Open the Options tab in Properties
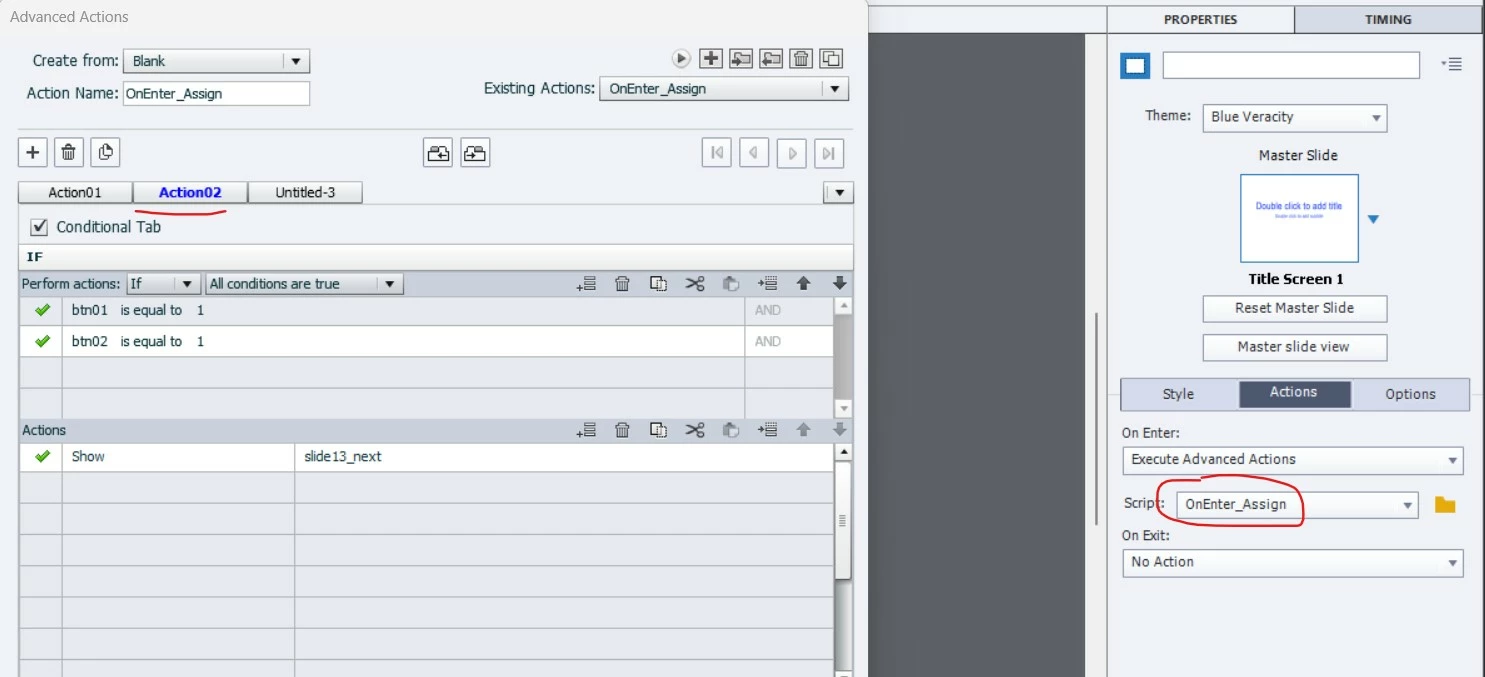The image size is (1485, 677). click(1410, 394)
